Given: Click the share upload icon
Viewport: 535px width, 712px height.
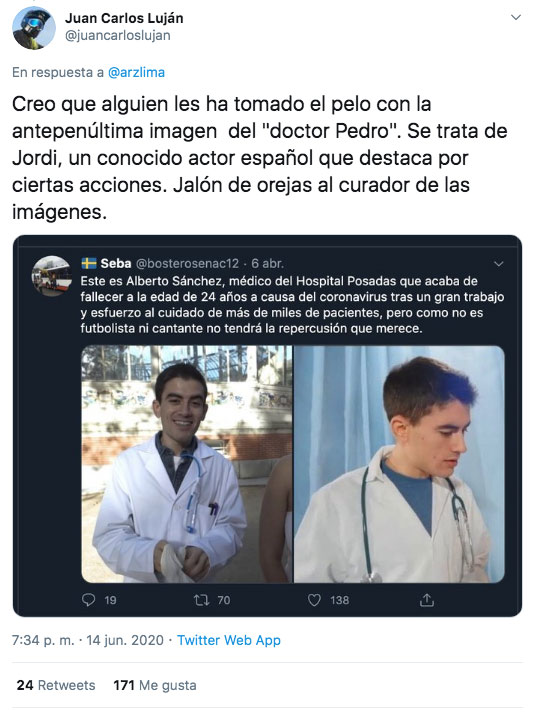Looking at the screenshot, I should tap(426, 600).
